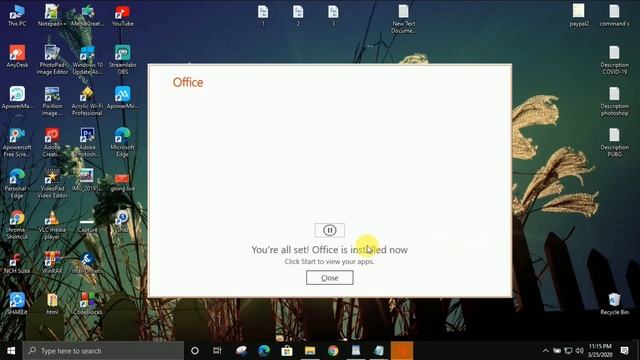This screenshot has height=360, width=640.
Task: Select the html folder icon
Action: [52, 304]
